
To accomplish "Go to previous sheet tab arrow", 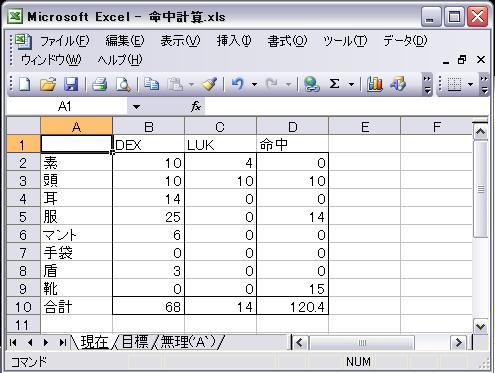I will [30, 342].
